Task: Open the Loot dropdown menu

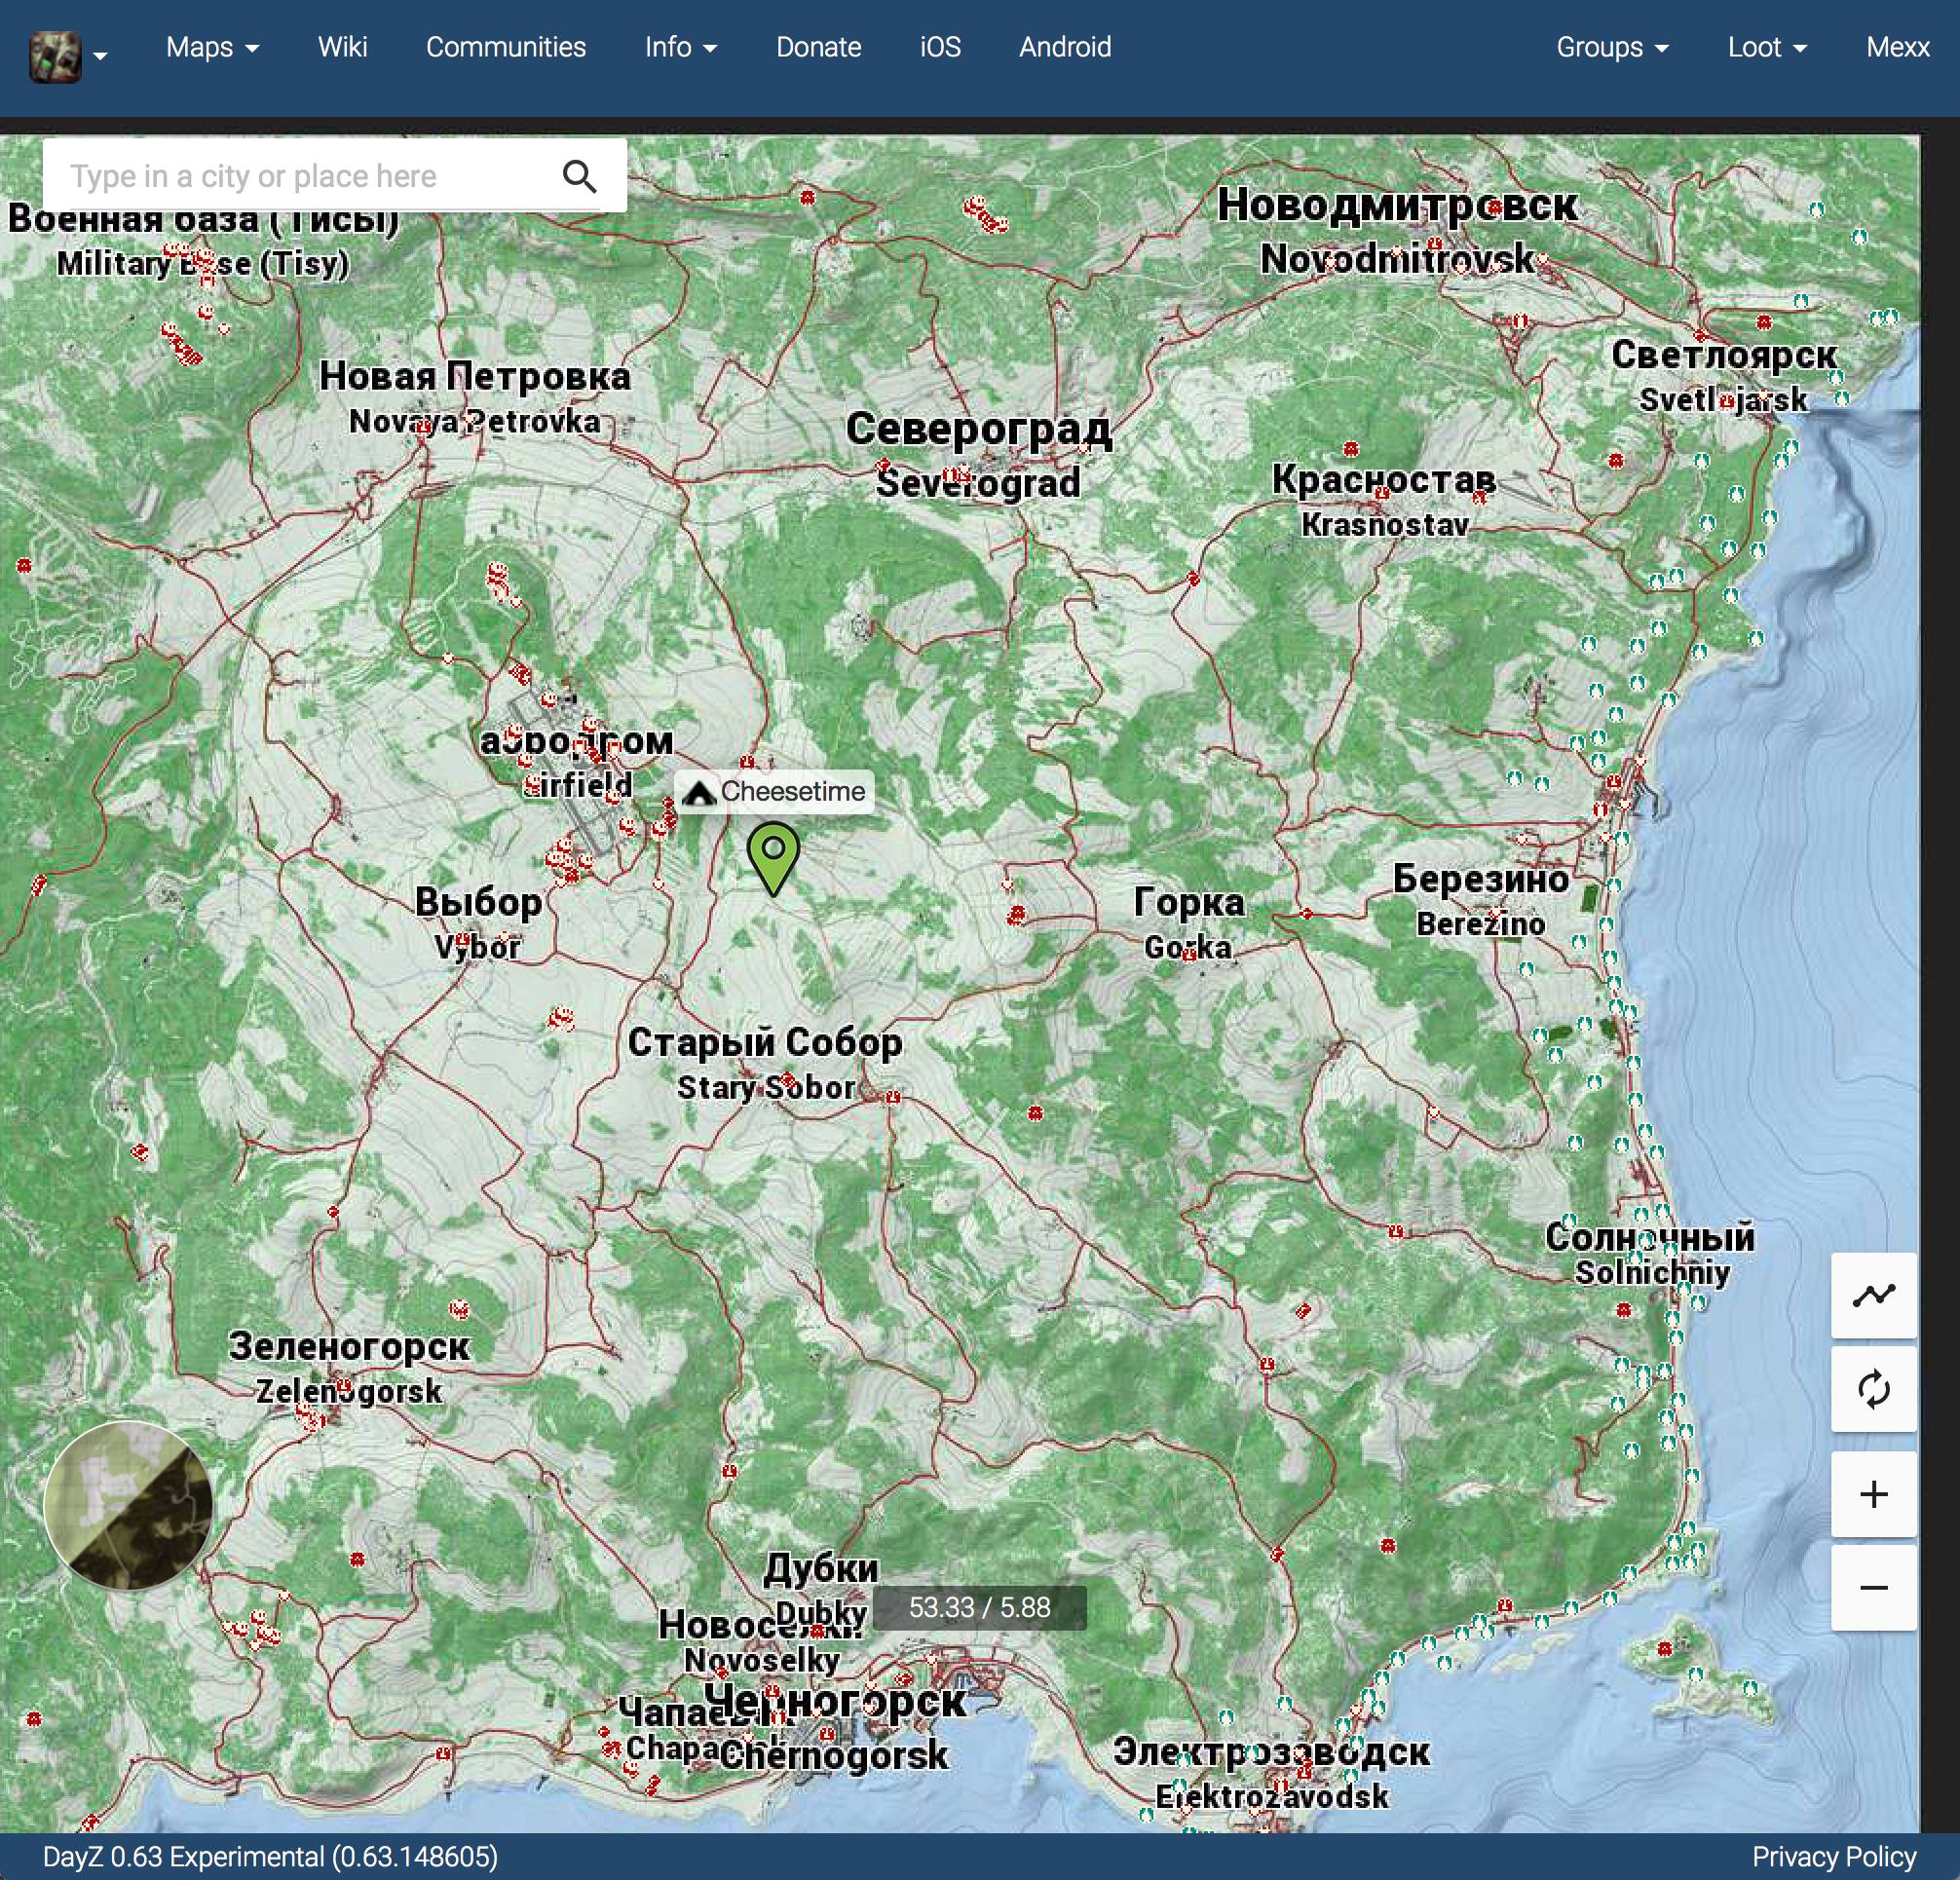Action: tap(1767, 47)
